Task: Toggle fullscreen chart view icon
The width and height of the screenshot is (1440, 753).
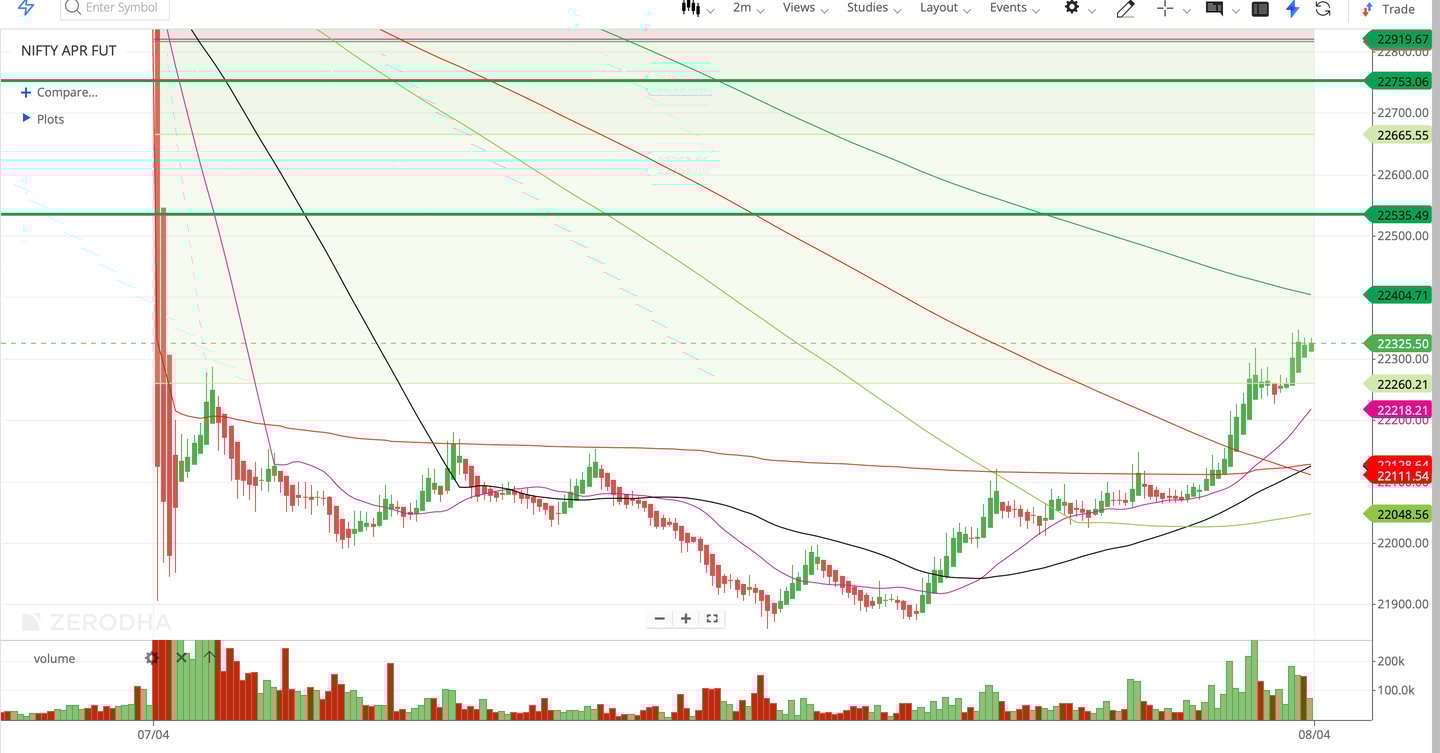Action: [x=712, y=618]
